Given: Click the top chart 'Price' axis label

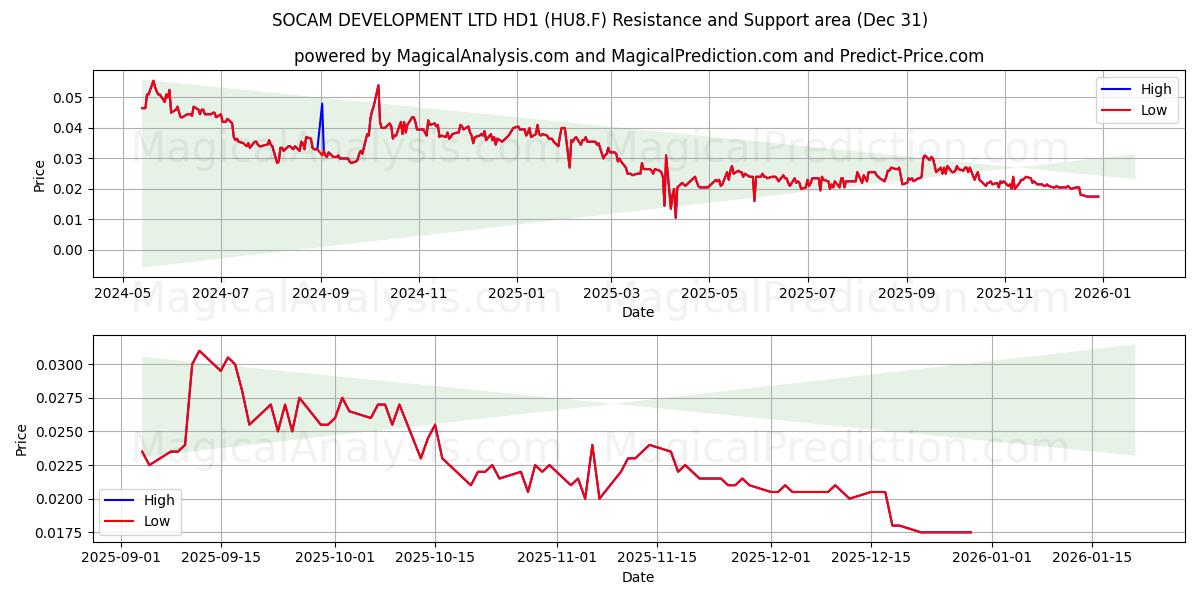Looking at the screenshot, I should pos(40,174).
